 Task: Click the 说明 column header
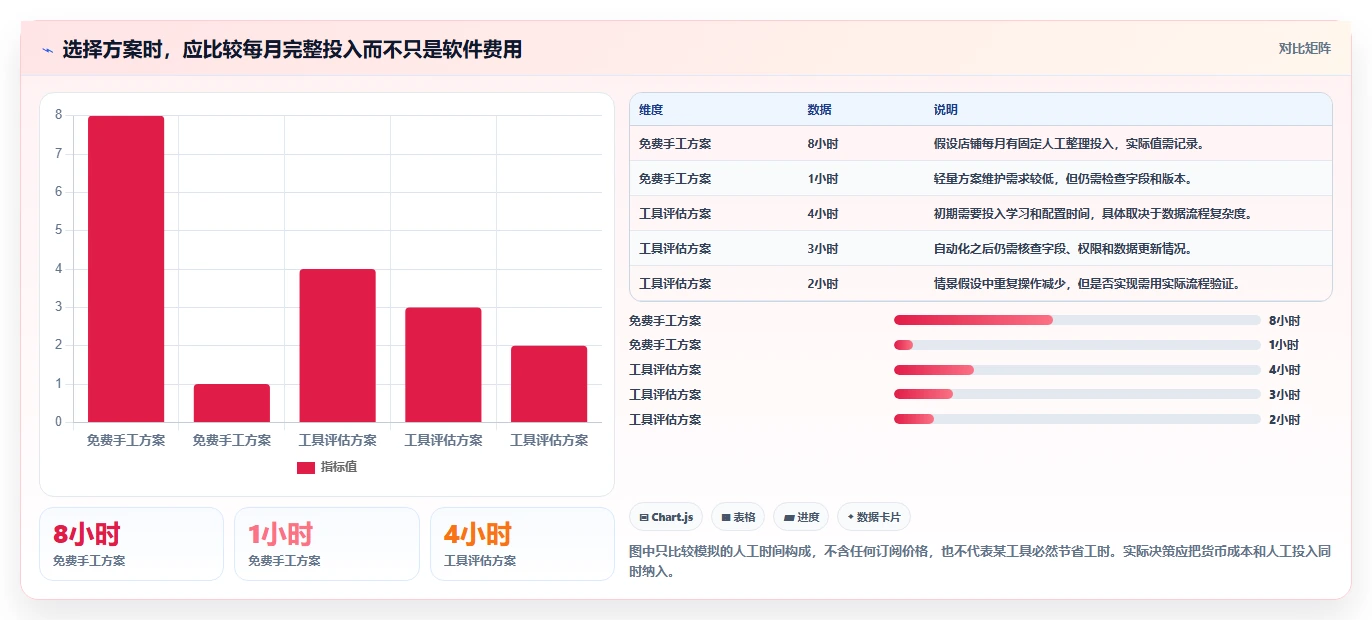coord(946,110)
